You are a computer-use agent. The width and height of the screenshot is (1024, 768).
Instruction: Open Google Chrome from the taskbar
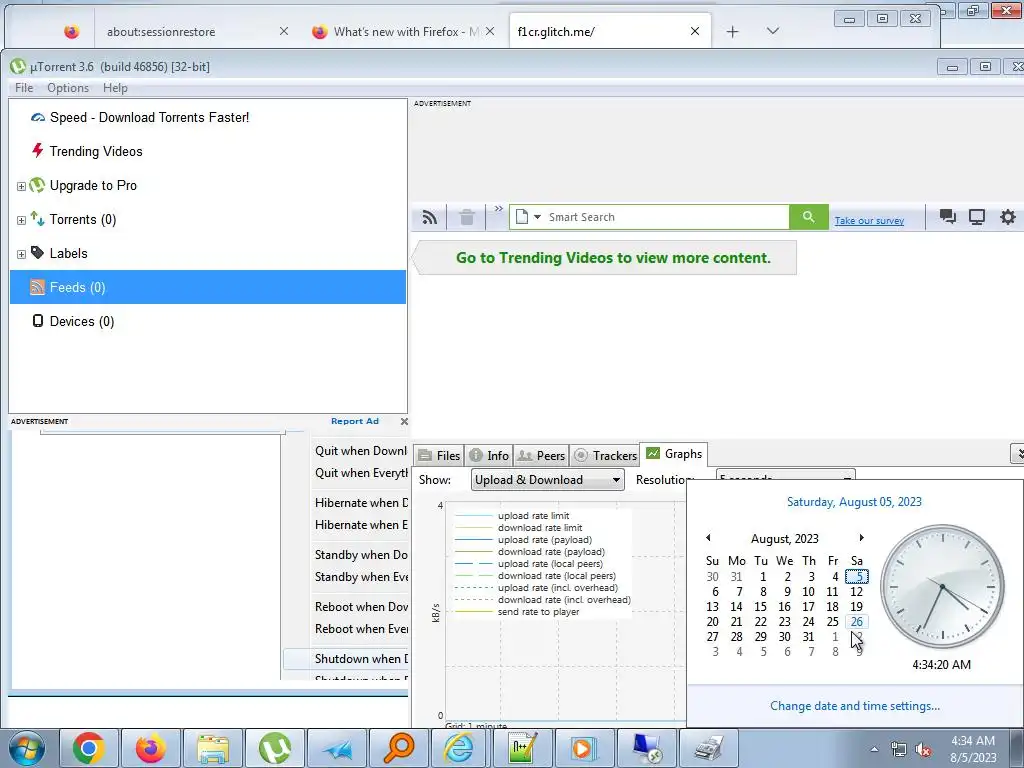coord(88,748)
